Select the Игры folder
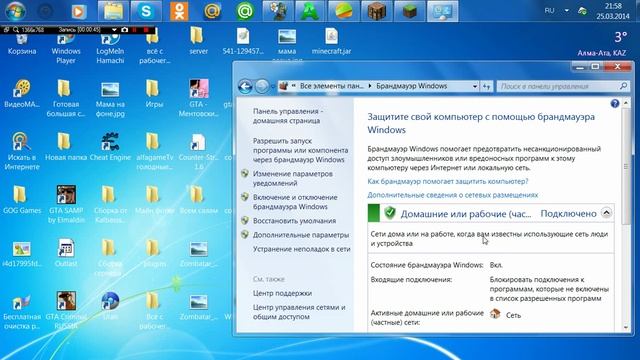The height and width of the screenshot is (360, 640). (x=154, y=93)
